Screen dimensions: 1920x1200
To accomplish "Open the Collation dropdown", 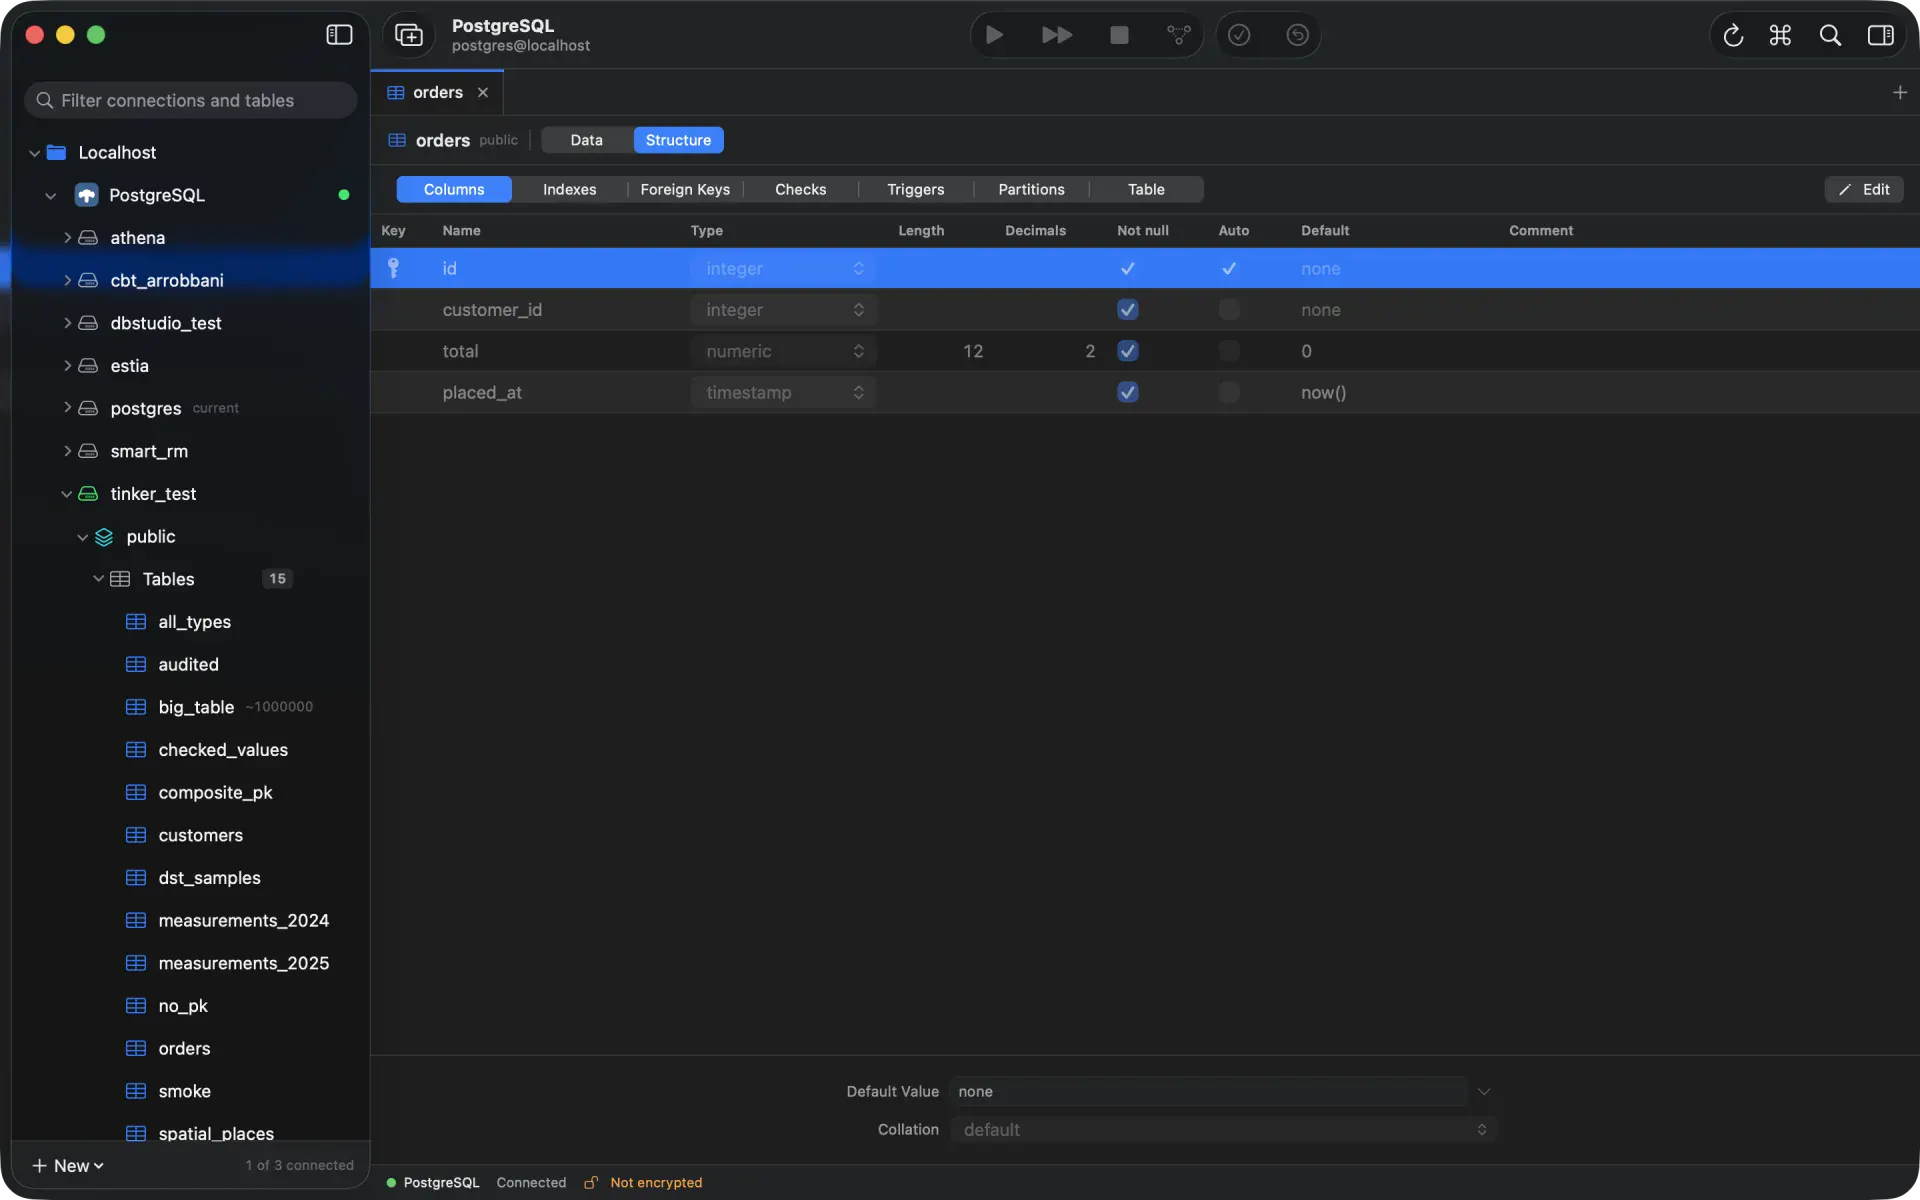I will [x=1223, y=1130].
